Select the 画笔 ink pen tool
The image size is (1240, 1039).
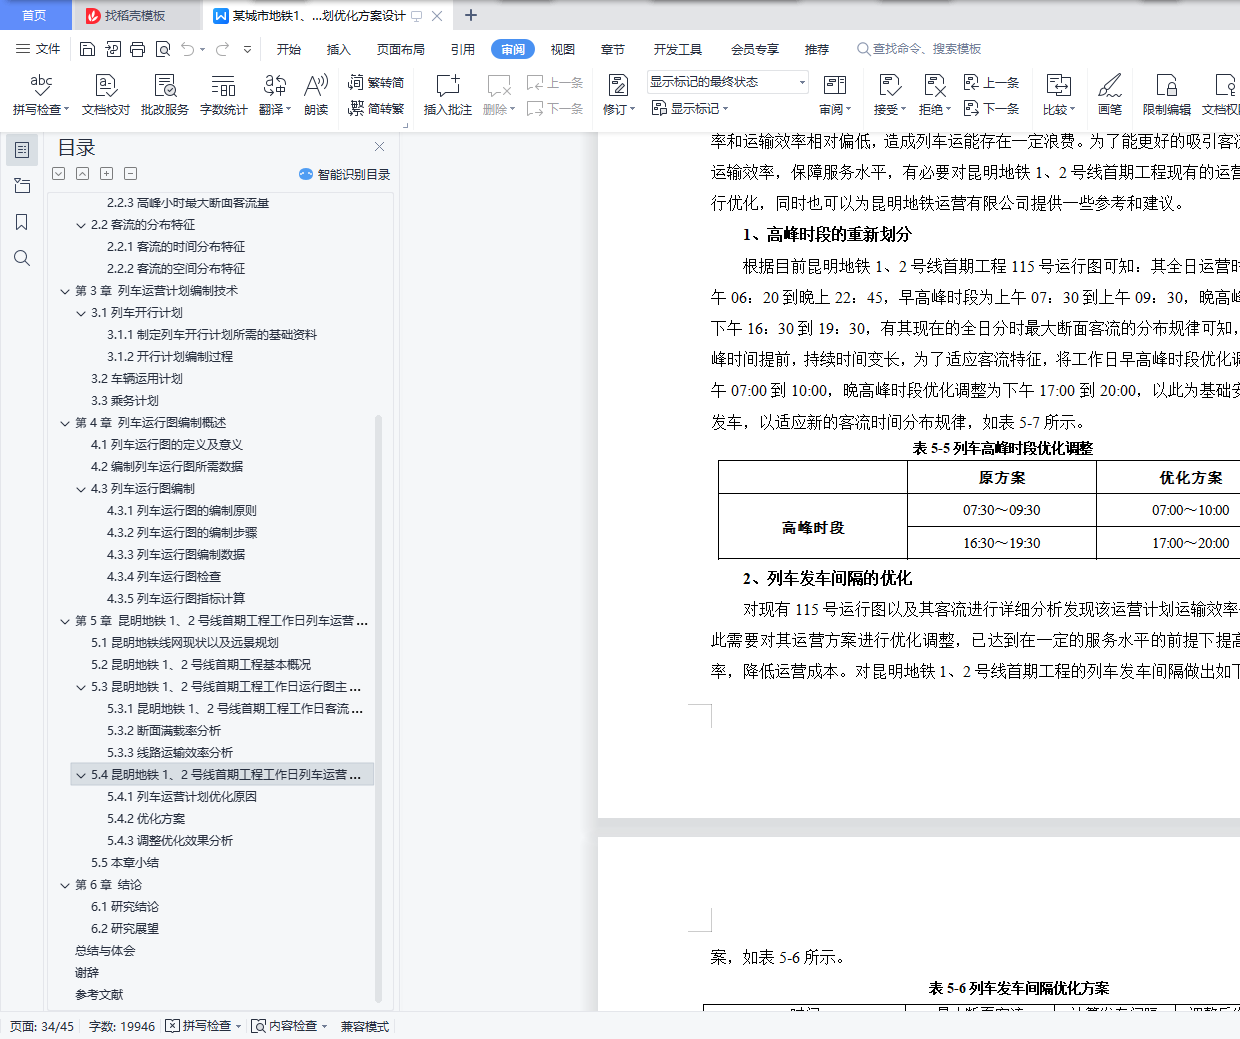coord(1110,95)
